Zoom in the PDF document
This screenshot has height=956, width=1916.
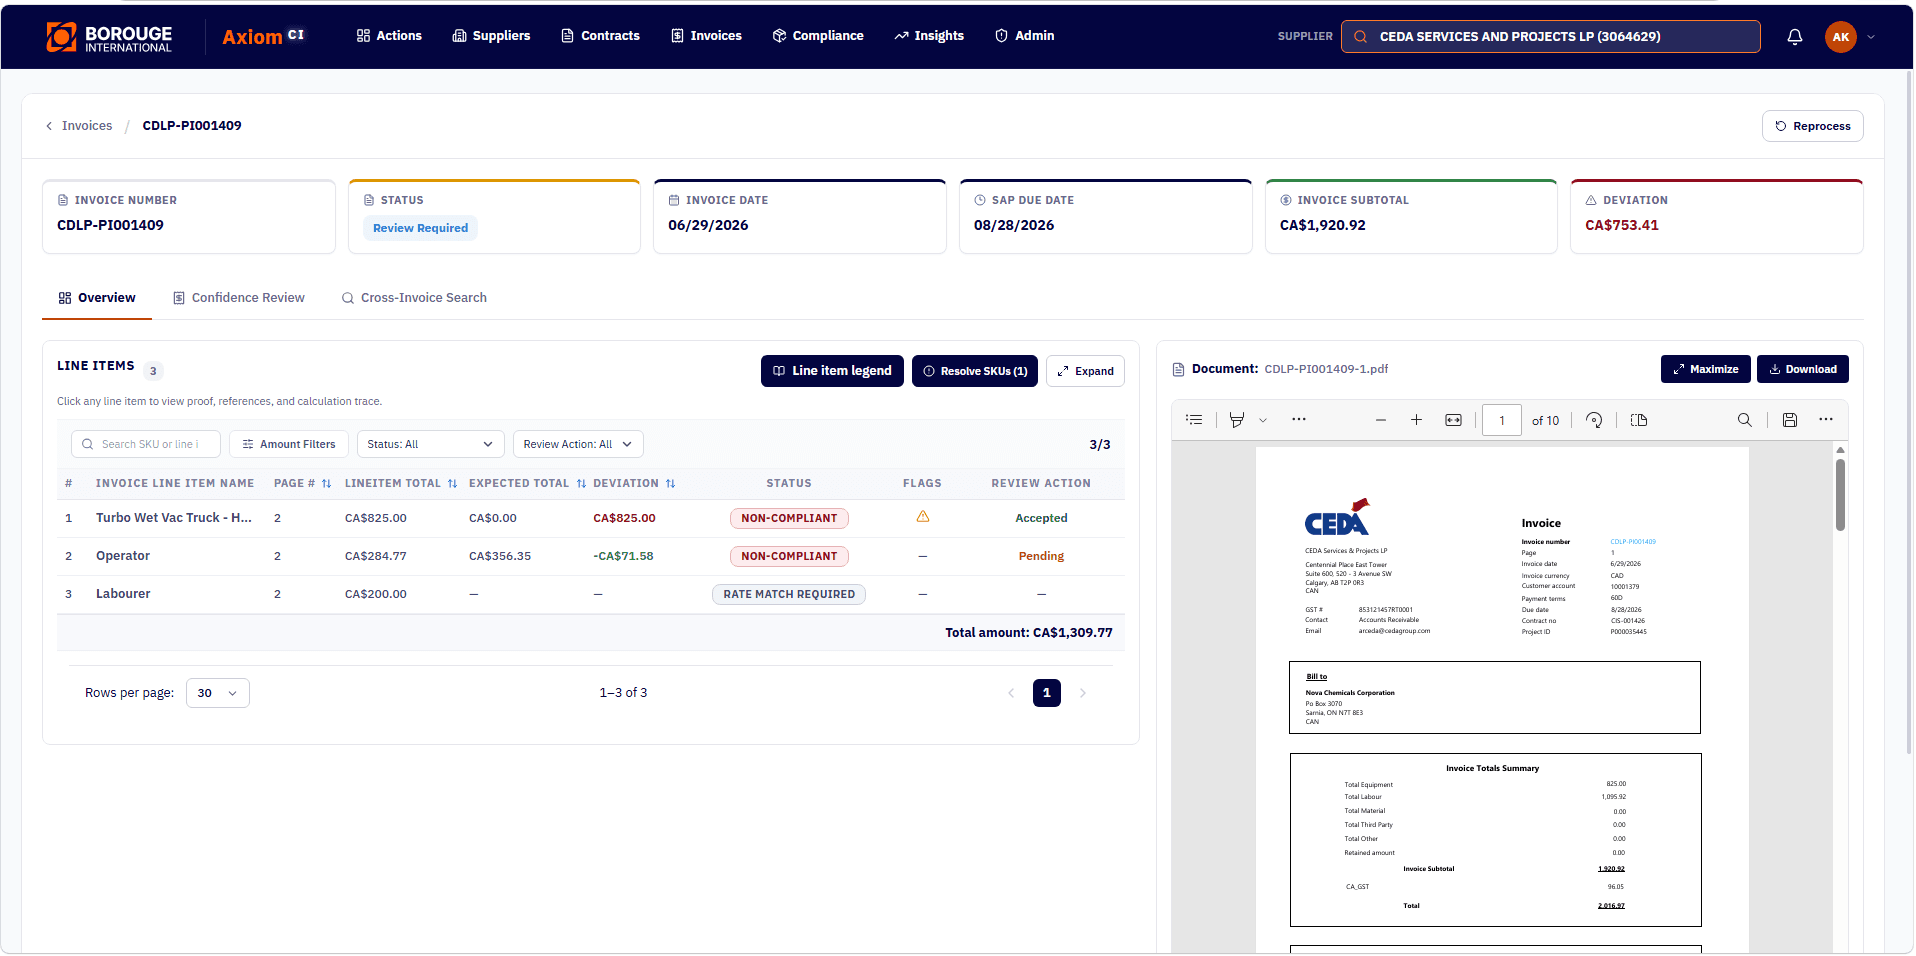(x=1416, y=420)
